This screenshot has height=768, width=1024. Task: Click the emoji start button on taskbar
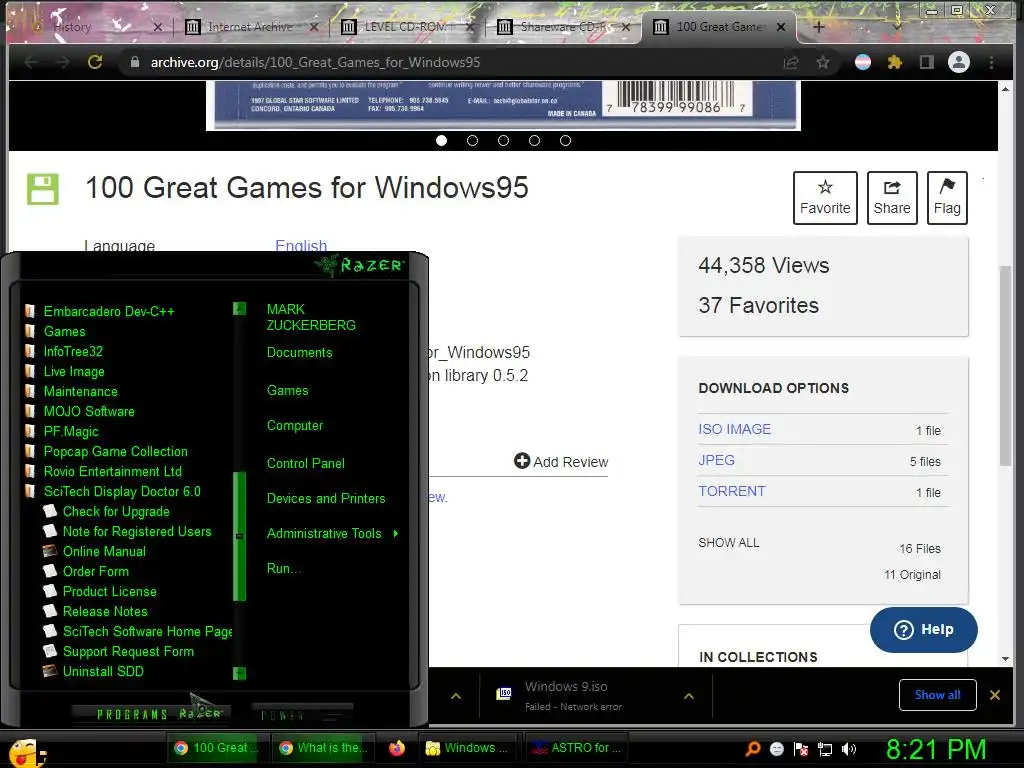coord(26,752)
